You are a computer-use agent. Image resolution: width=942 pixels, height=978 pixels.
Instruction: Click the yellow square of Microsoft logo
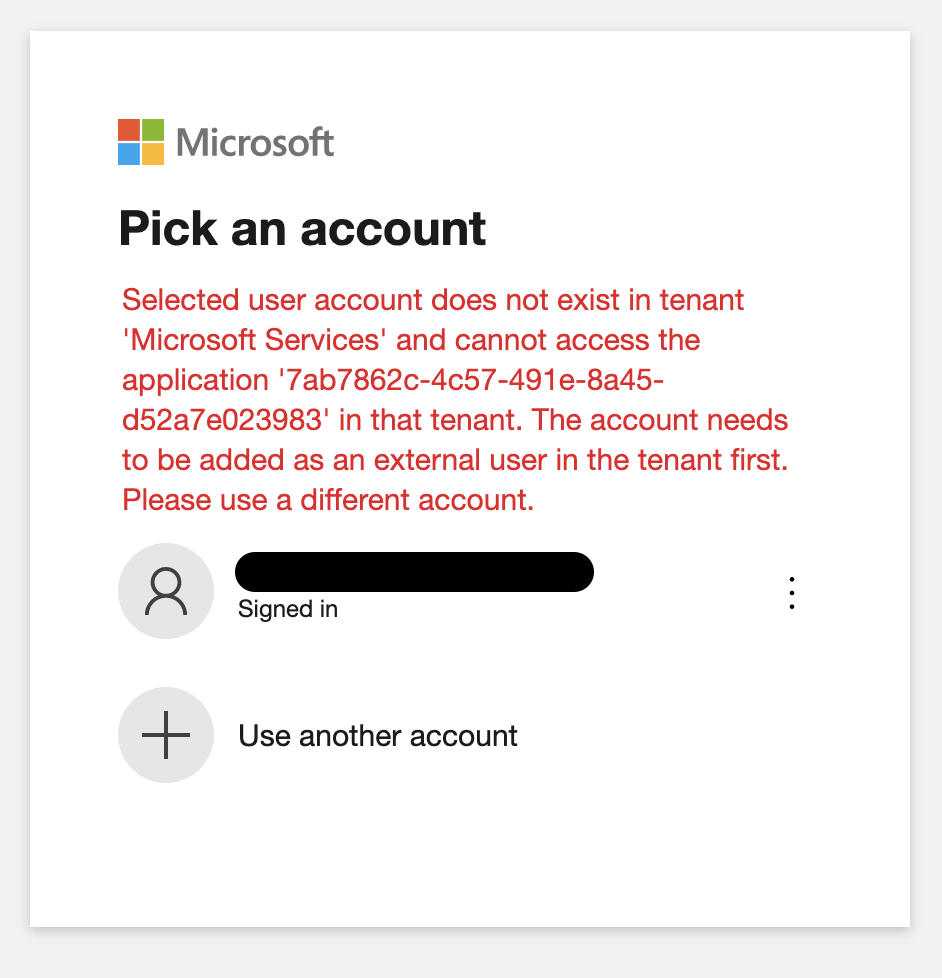[153, 154]
